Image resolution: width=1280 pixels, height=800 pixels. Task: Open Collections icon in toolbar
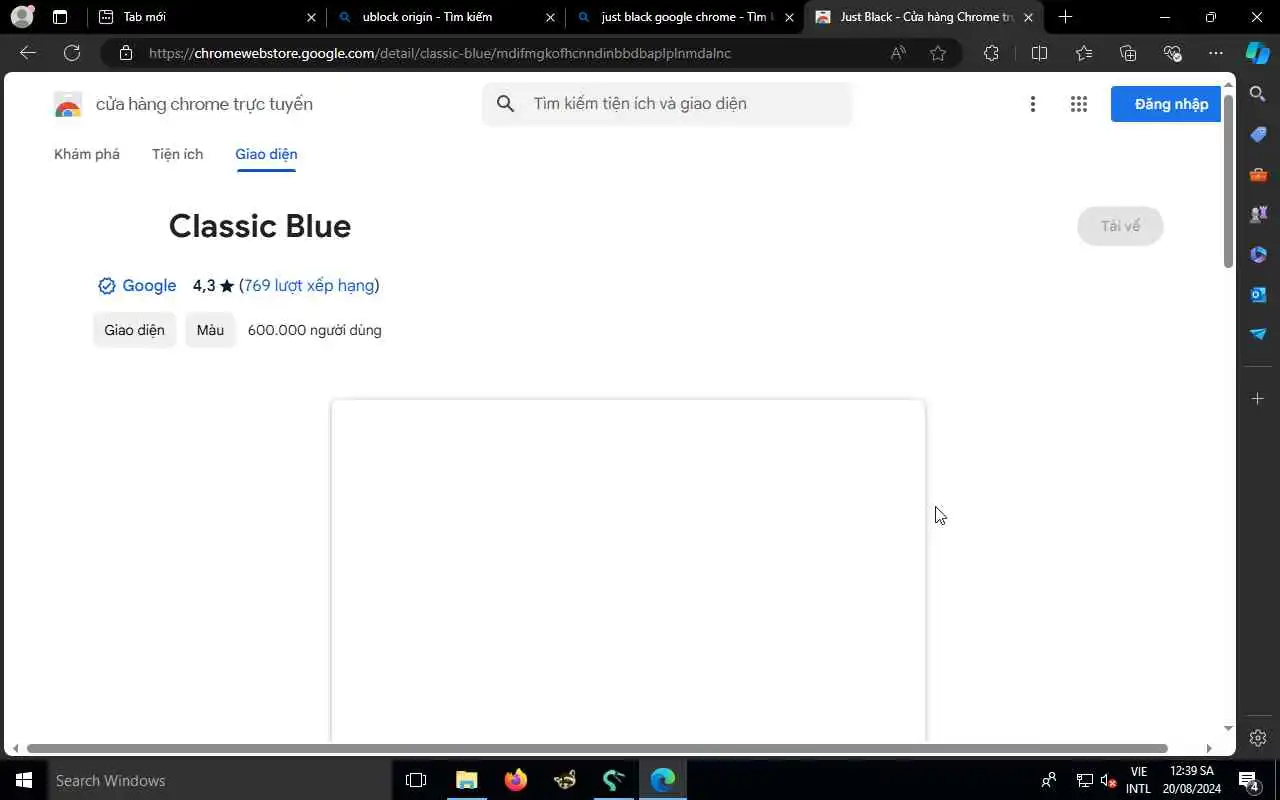pos(1128,53)
